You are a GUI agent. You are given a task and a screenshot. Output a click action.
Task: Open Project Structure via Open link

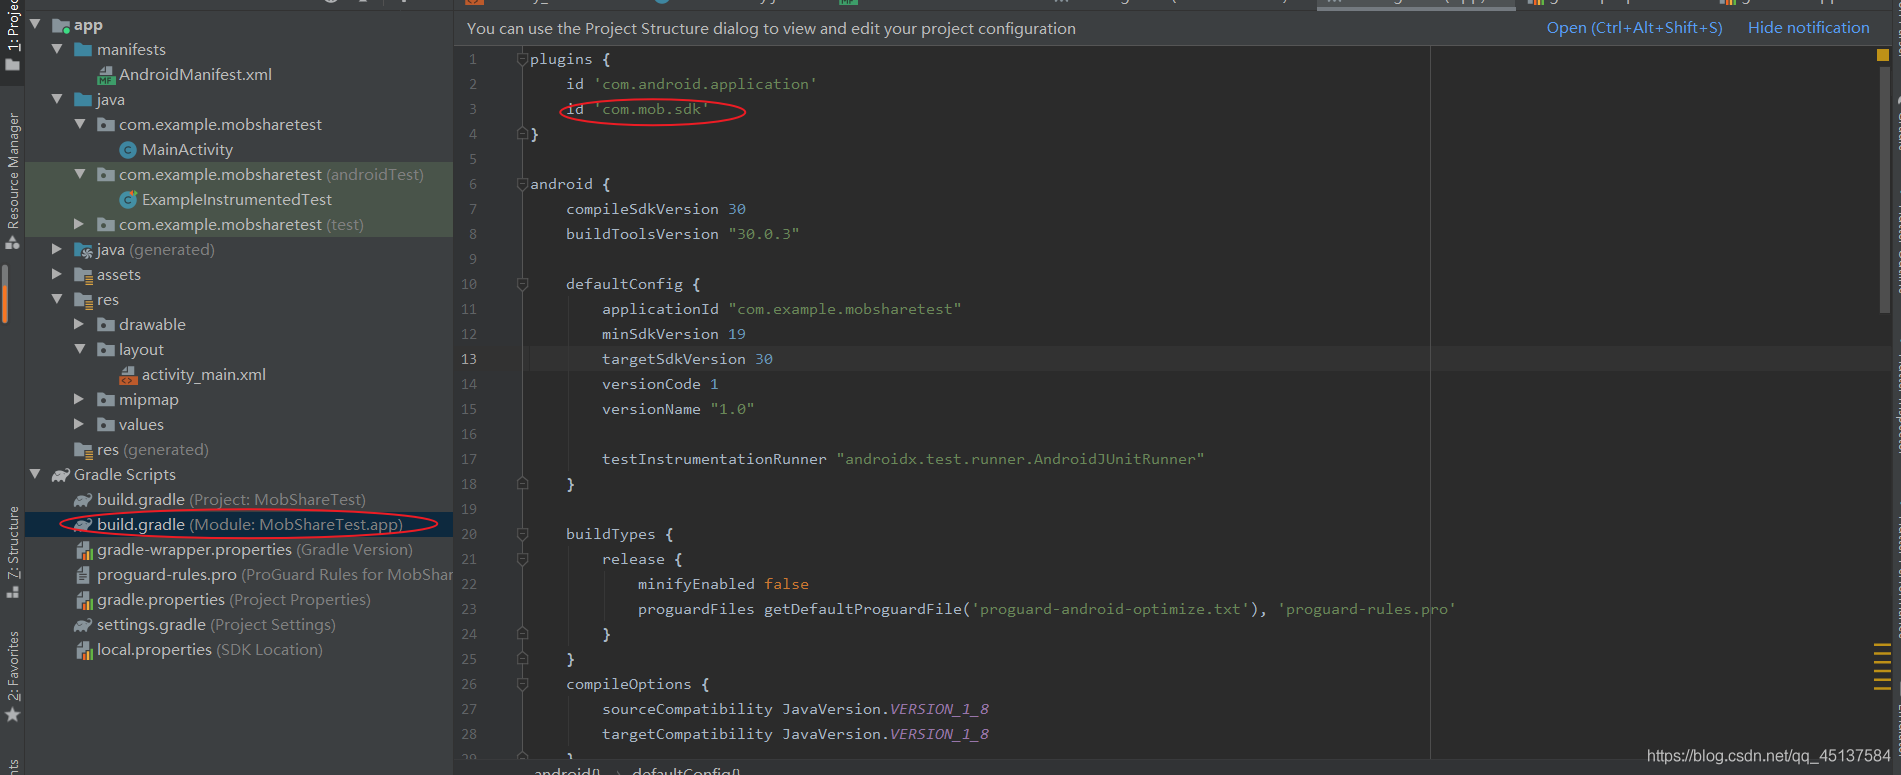(x=1634, y=28)
